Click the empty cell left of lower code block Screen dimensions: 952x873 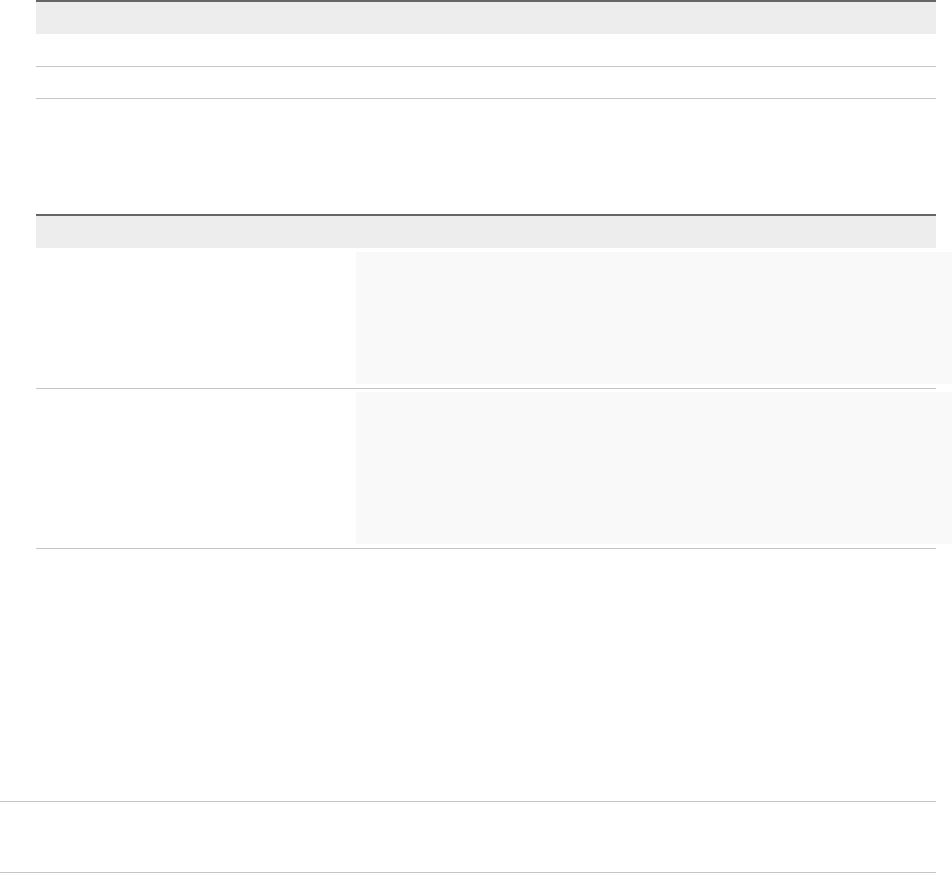(x=196, y=468)
